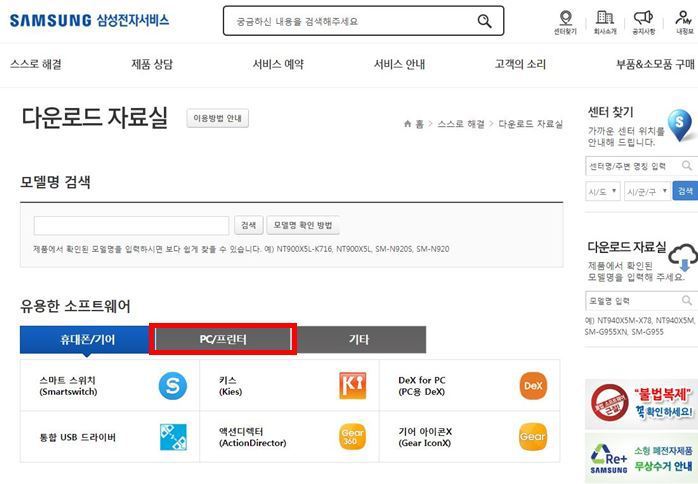This screenshot has width=698, height=484.
Task: Click the blue 검색 button in 센터 찾기
Action: click(x=685, y=191)
